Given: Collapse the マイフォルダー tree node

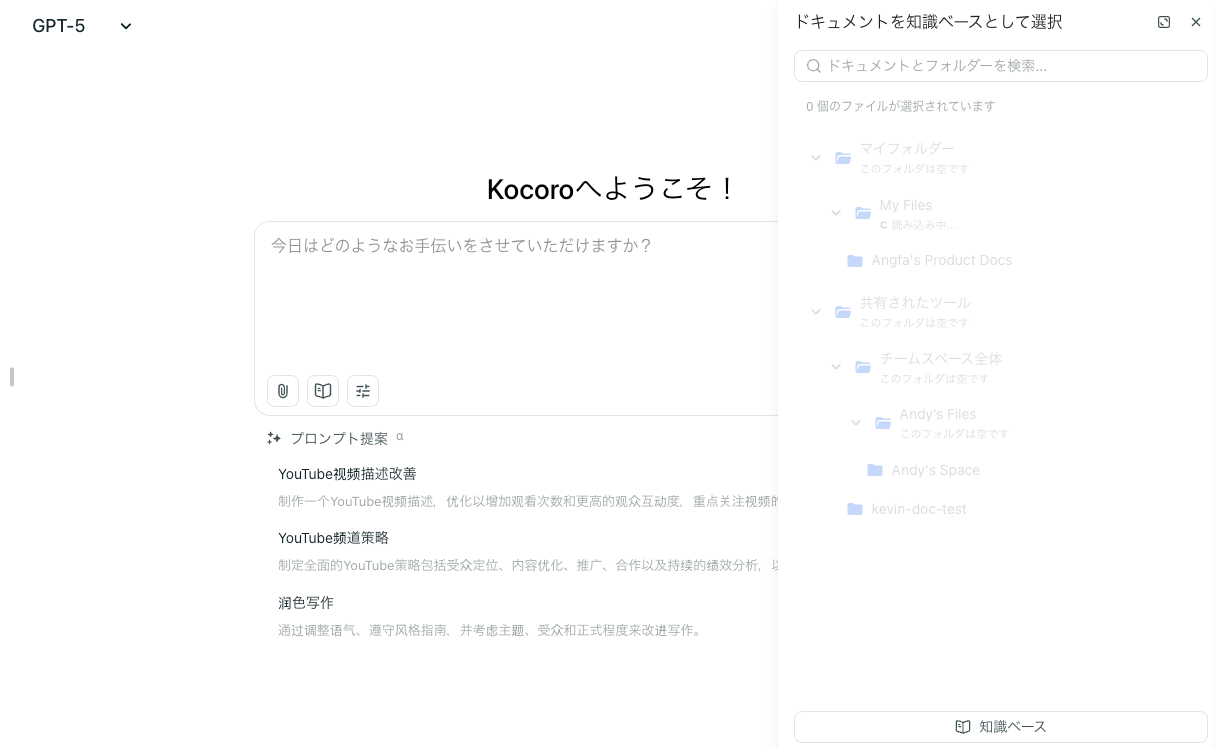Looking at the screenshot, I should pyautogui.click(x=816, y=158).
